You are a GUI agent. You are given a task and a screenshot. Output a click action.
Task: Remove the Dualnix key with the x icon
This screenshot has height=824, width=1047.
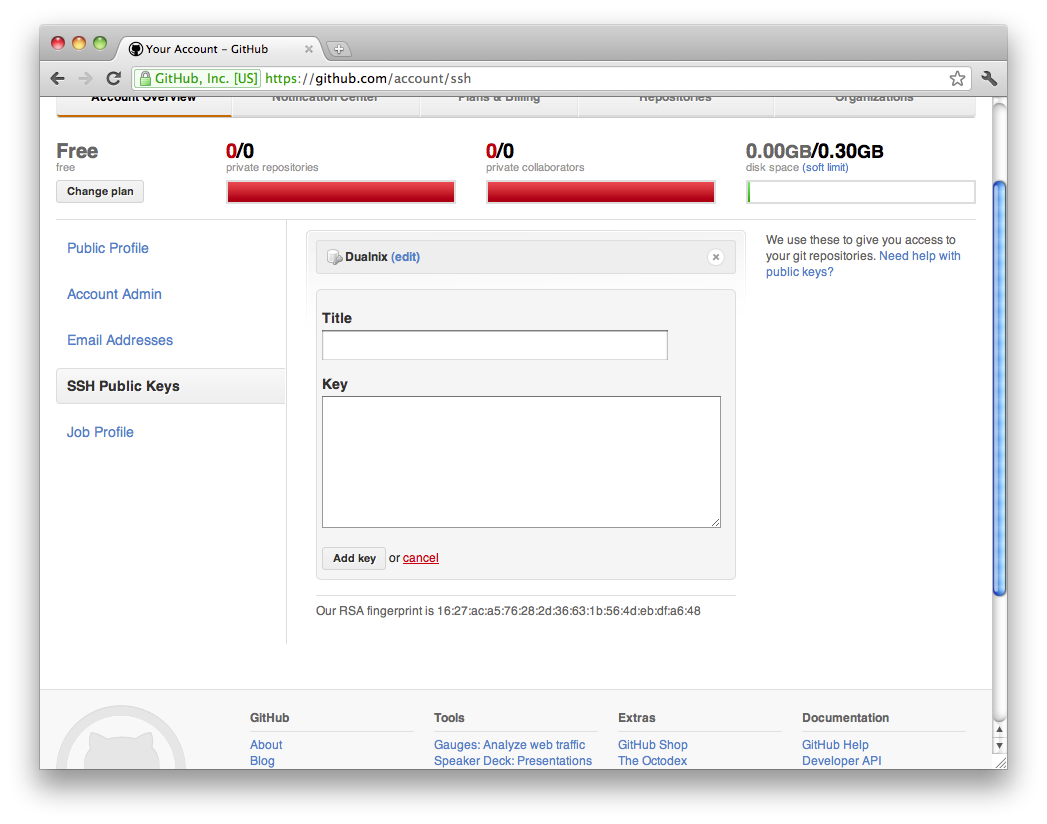click(716, 257)
